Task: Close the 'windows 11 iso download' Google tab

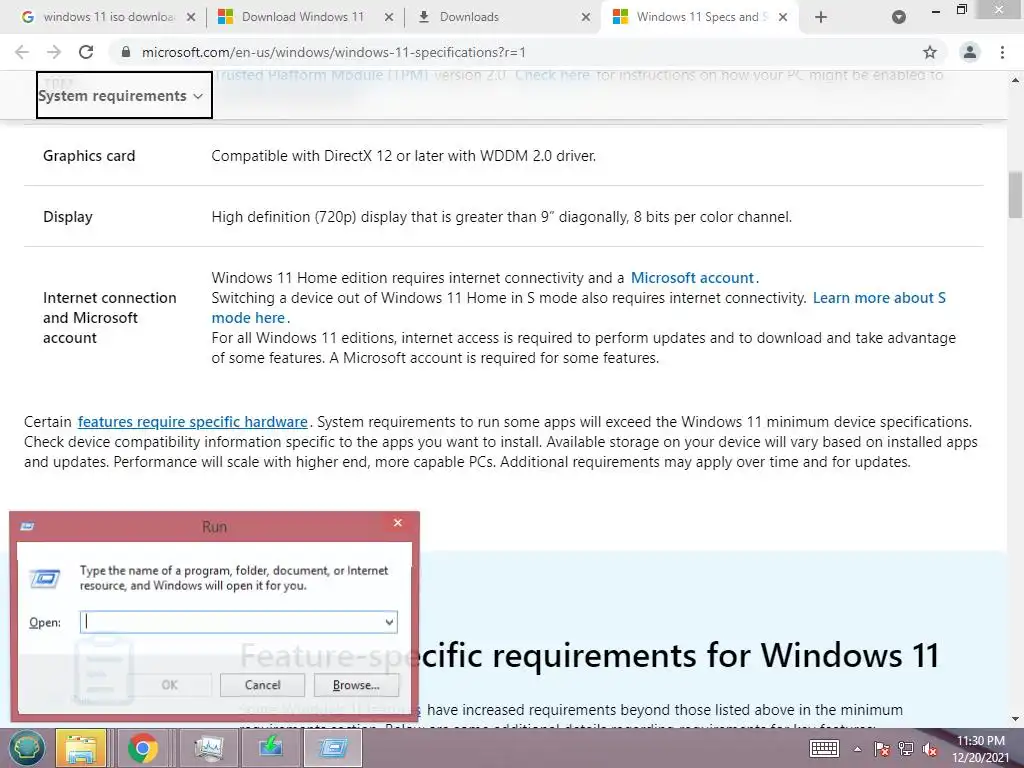Action: 191,17
